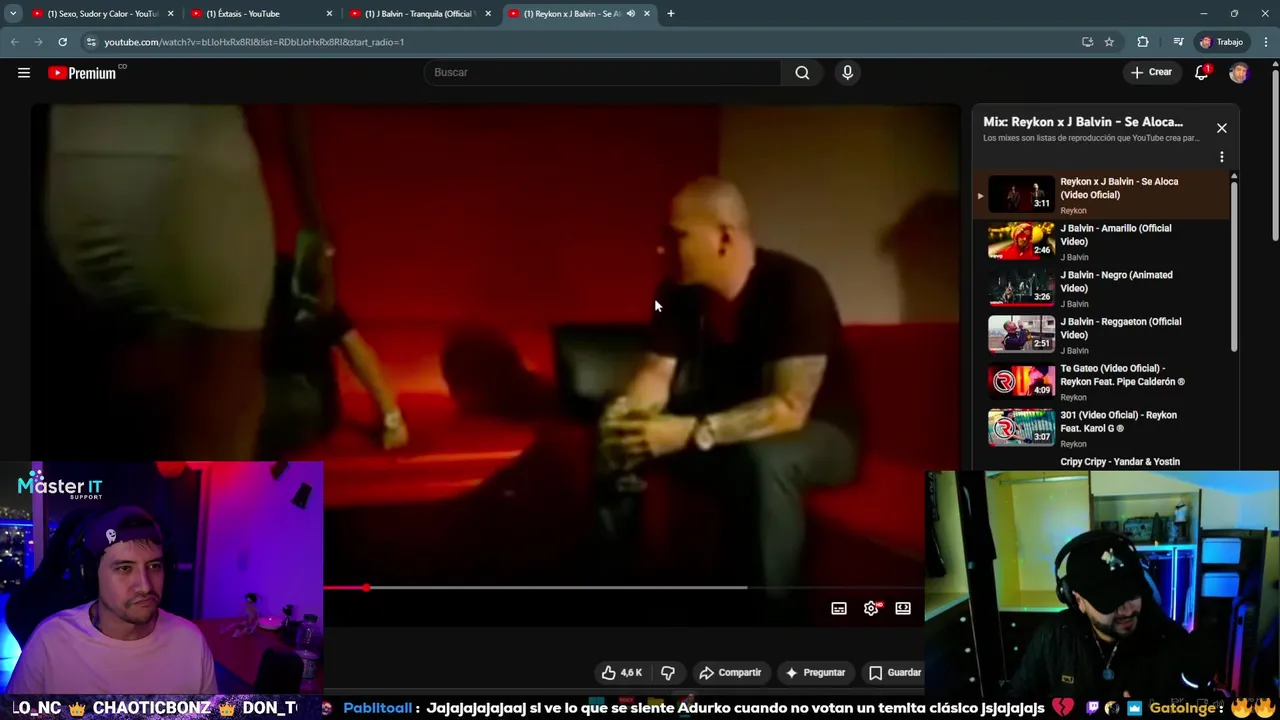Open the media control toolbar icon
The width and height of the screenshot is (1280, 720).
pyautogui.click(x=1178, y=42)
